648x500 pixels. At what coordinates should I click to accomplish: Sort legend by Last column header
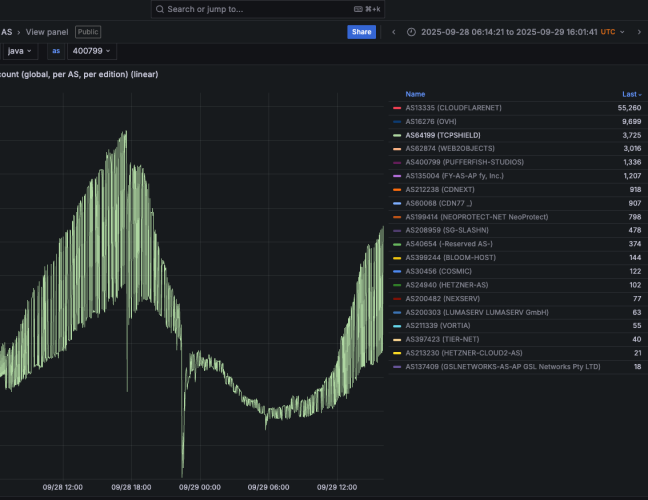click(632, 93)
